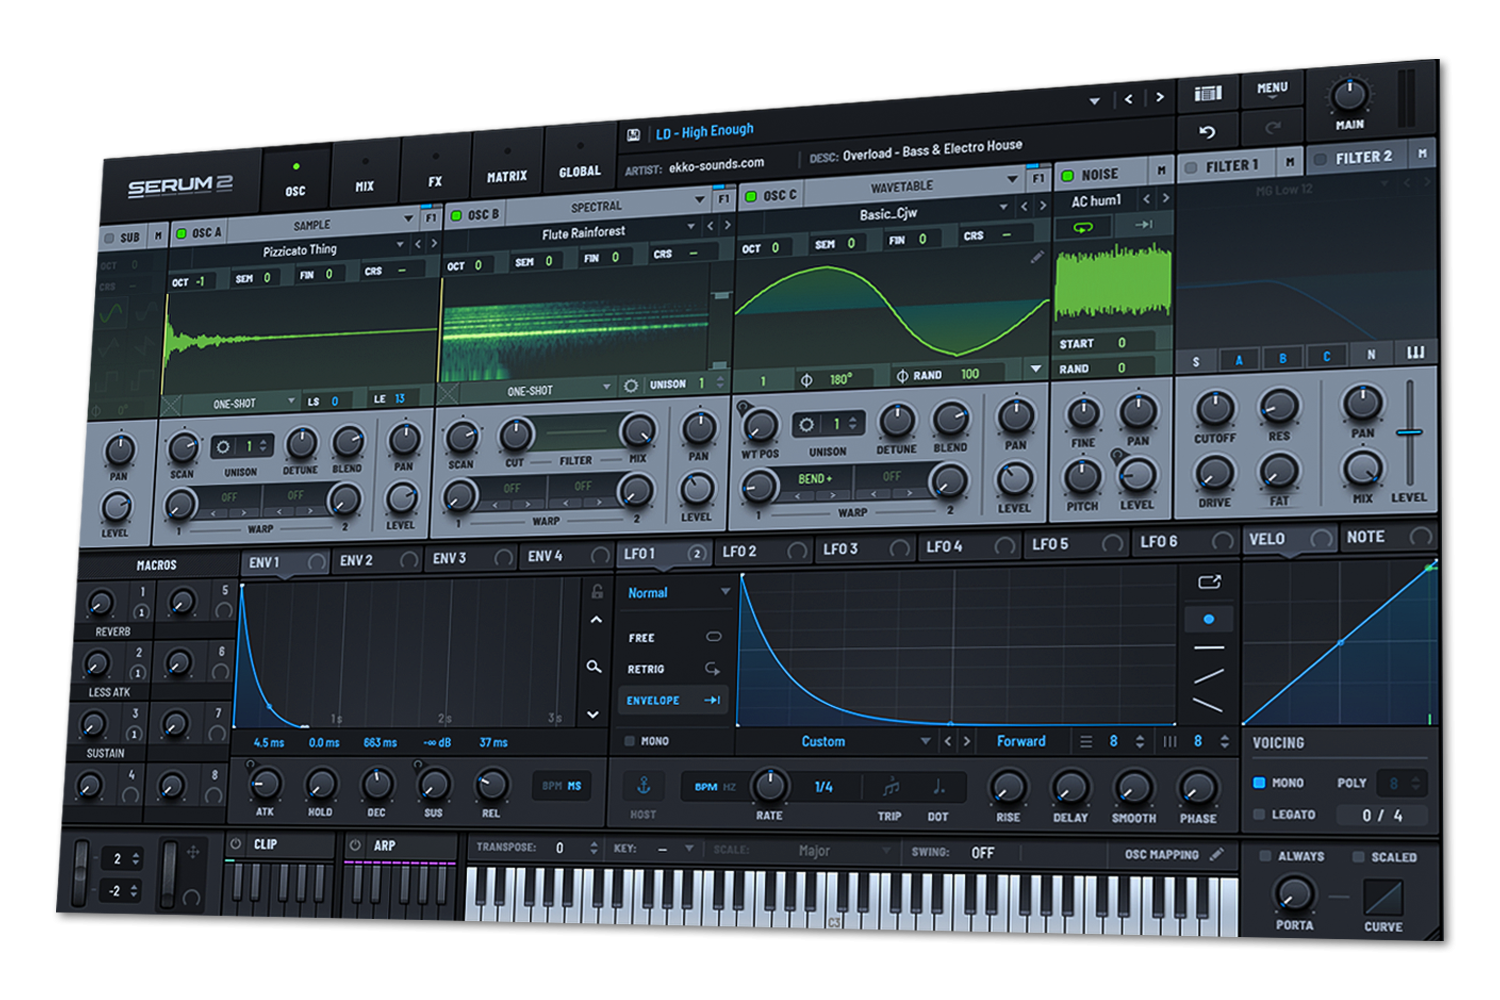
Task: Click the undo arrow icon
Action: [x=1209, y=131]
